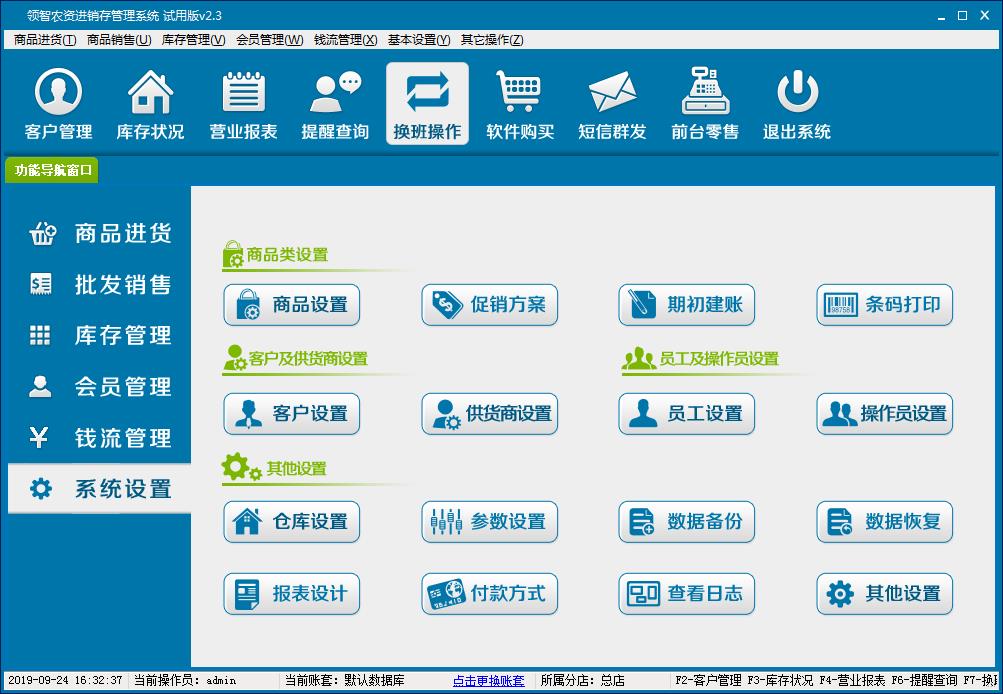This screenshot has width=1003, height=694.
Task: Open 其他设置 gear button
Action: pos(885,594)
